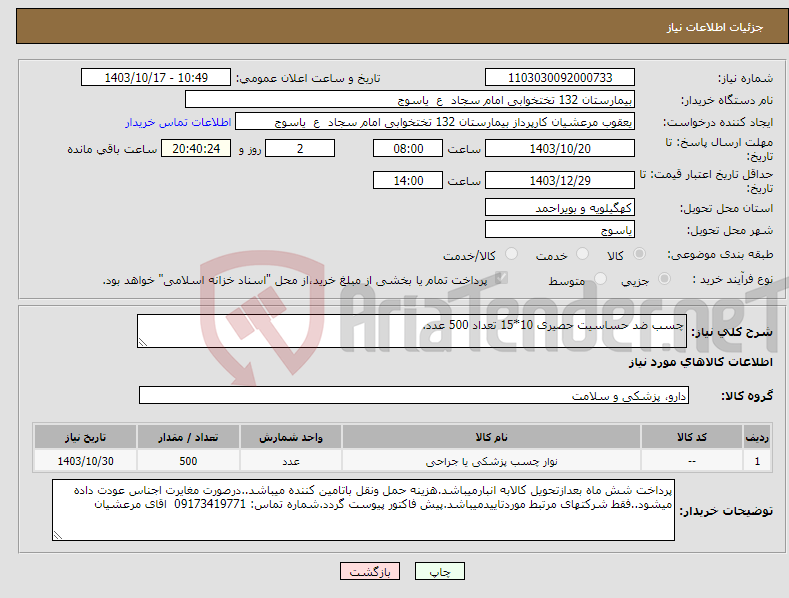Click the request creator name field
789x598 pixels.
click(435, 122)
